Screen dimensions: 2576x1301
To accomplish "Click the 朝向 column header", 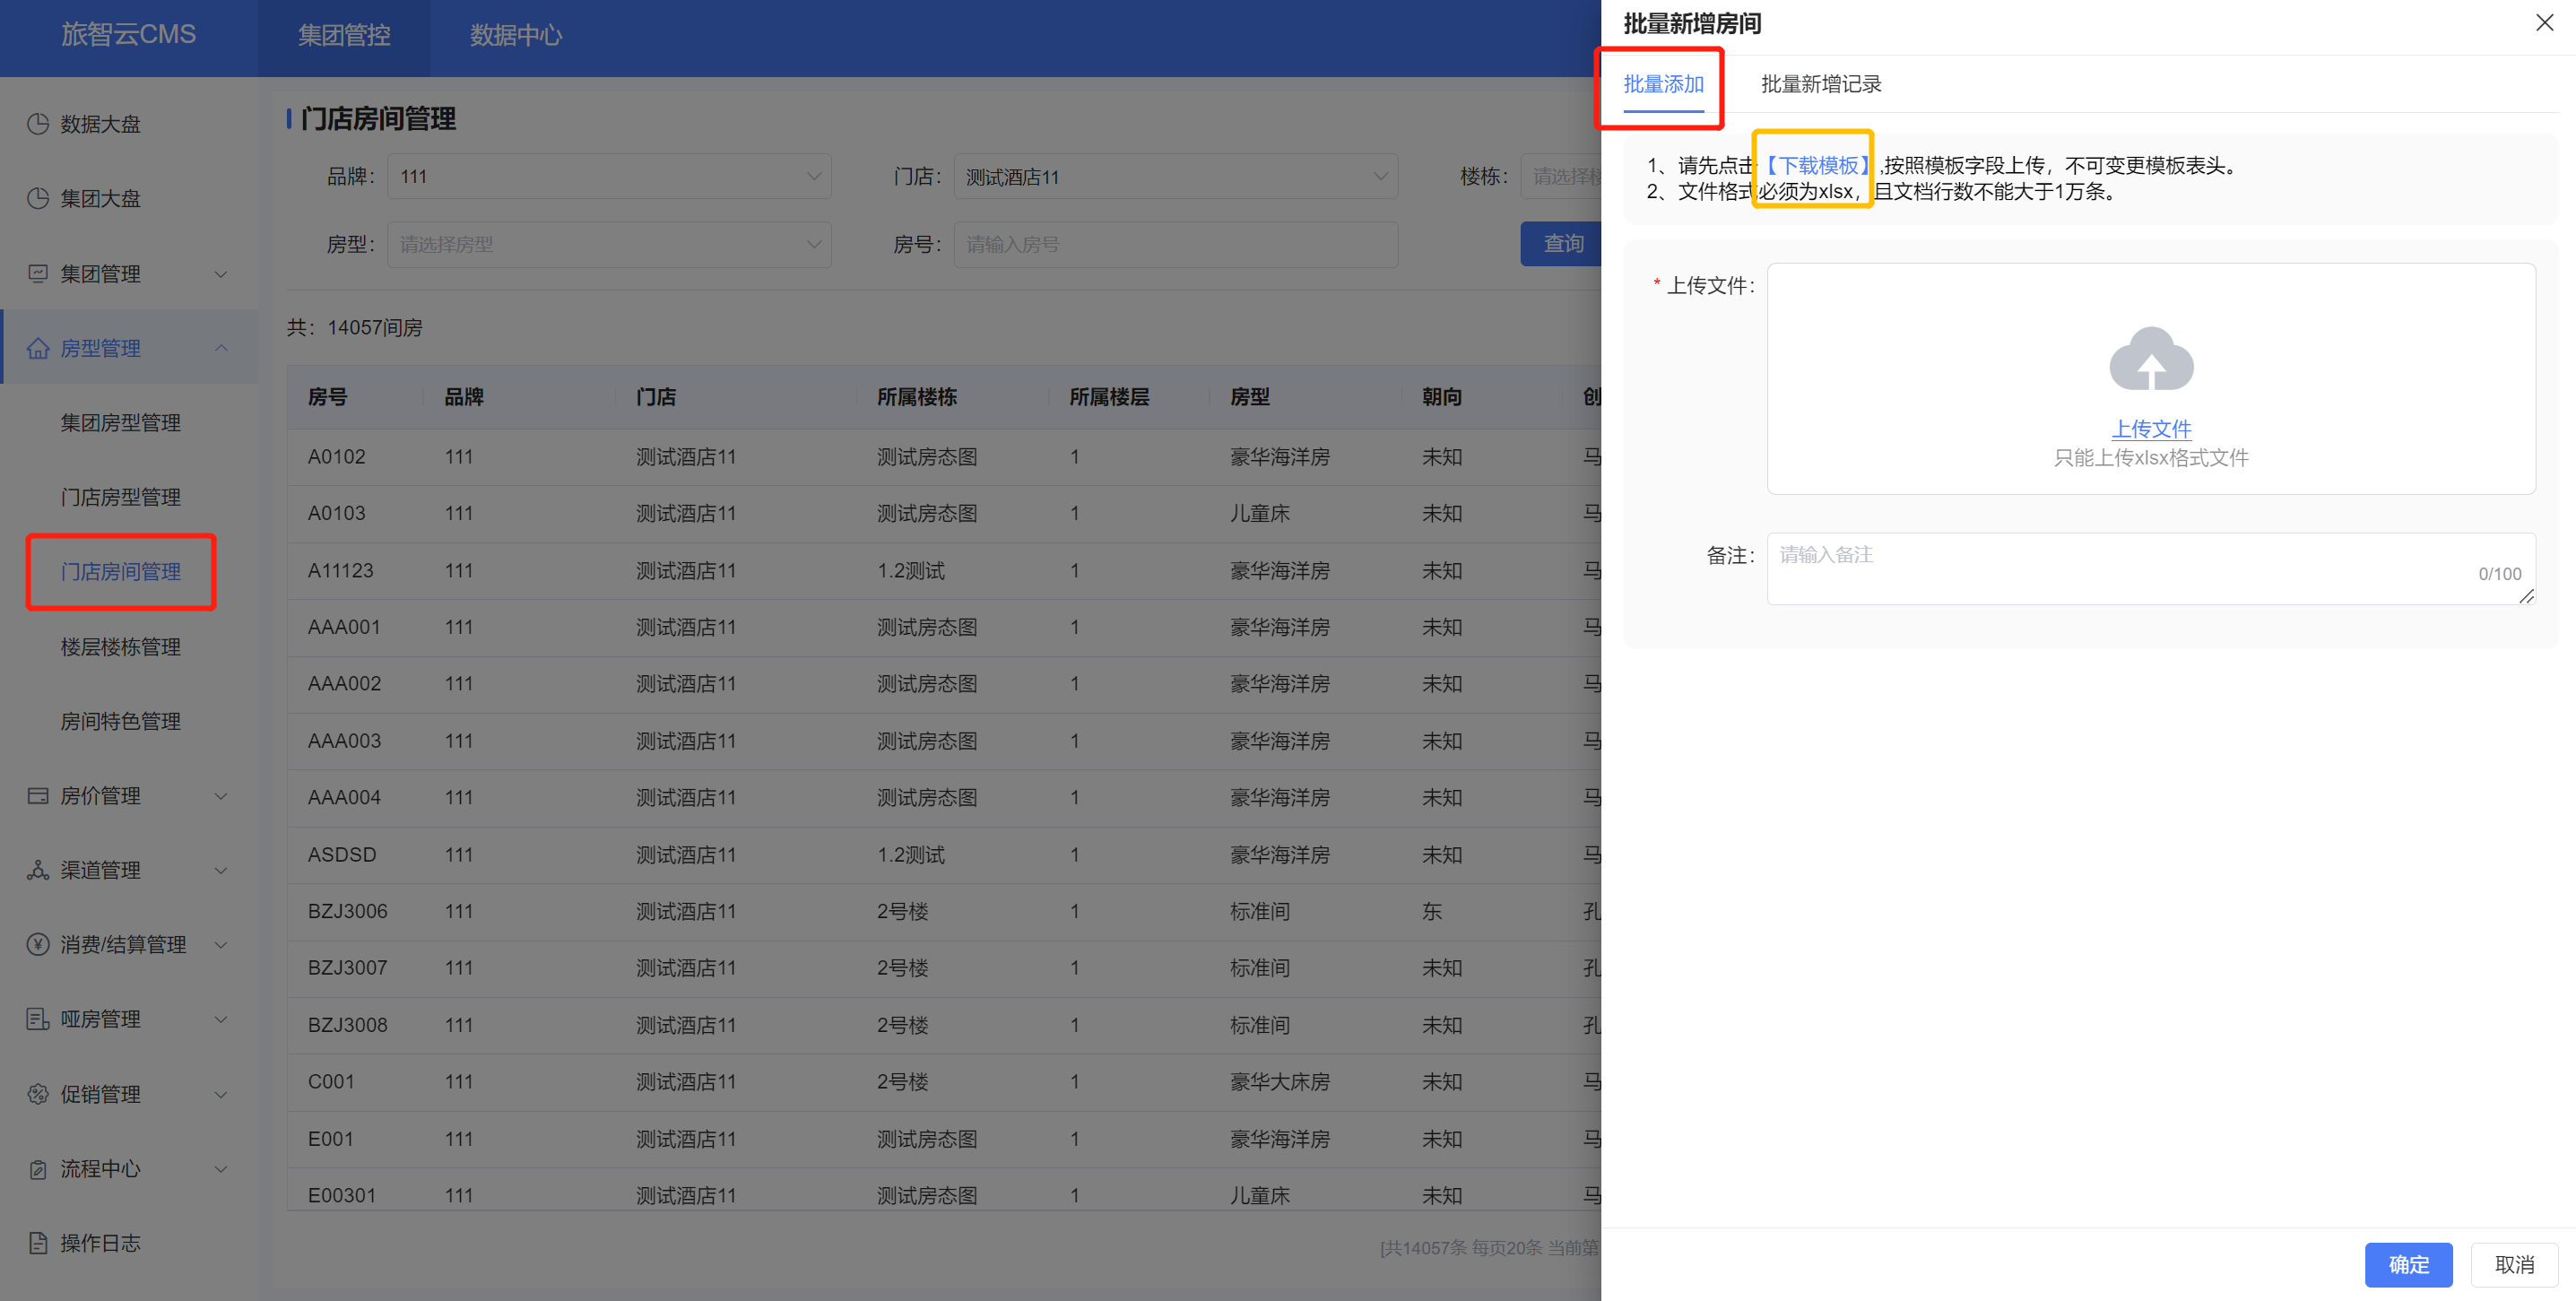I will tap(1442, 397).
